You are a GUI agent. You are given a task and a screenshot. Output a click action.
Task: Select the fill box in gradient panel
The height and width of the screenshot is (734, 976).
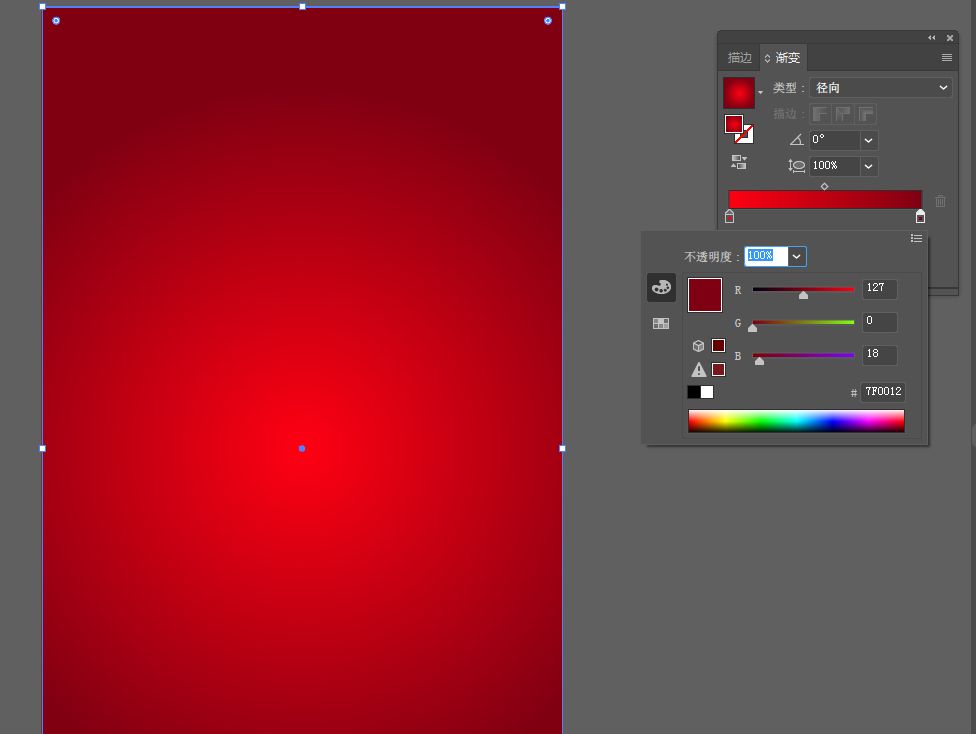pos(733,124)
